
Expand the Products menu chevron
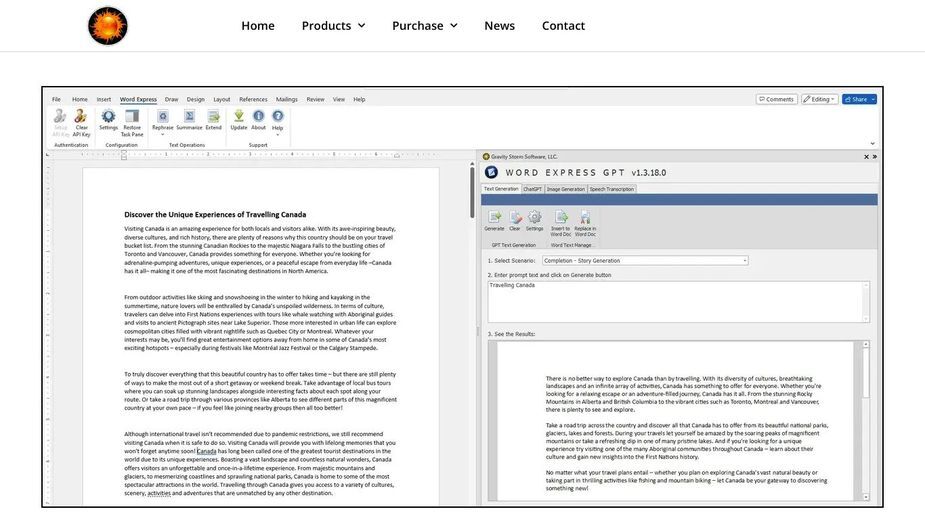[362, 25]
